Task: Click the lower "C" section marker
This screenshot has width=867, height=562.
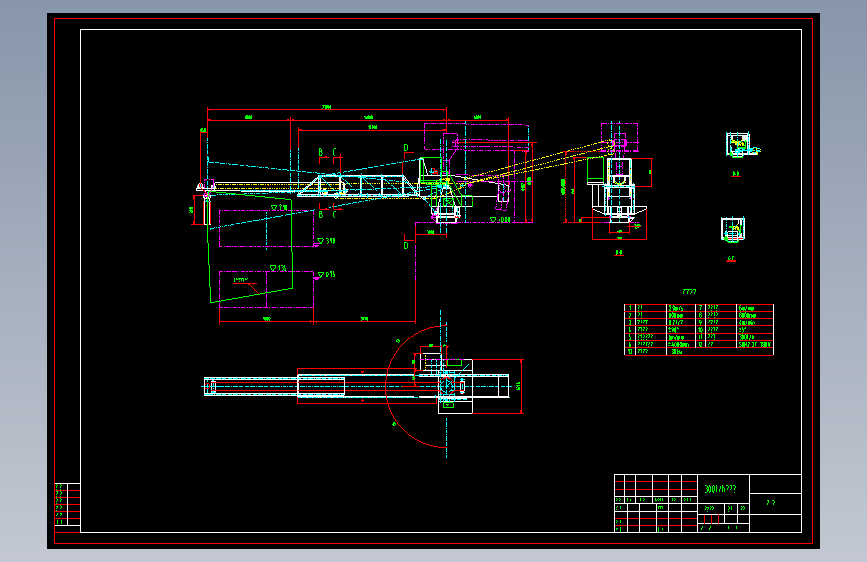Action: pos(335,215)
